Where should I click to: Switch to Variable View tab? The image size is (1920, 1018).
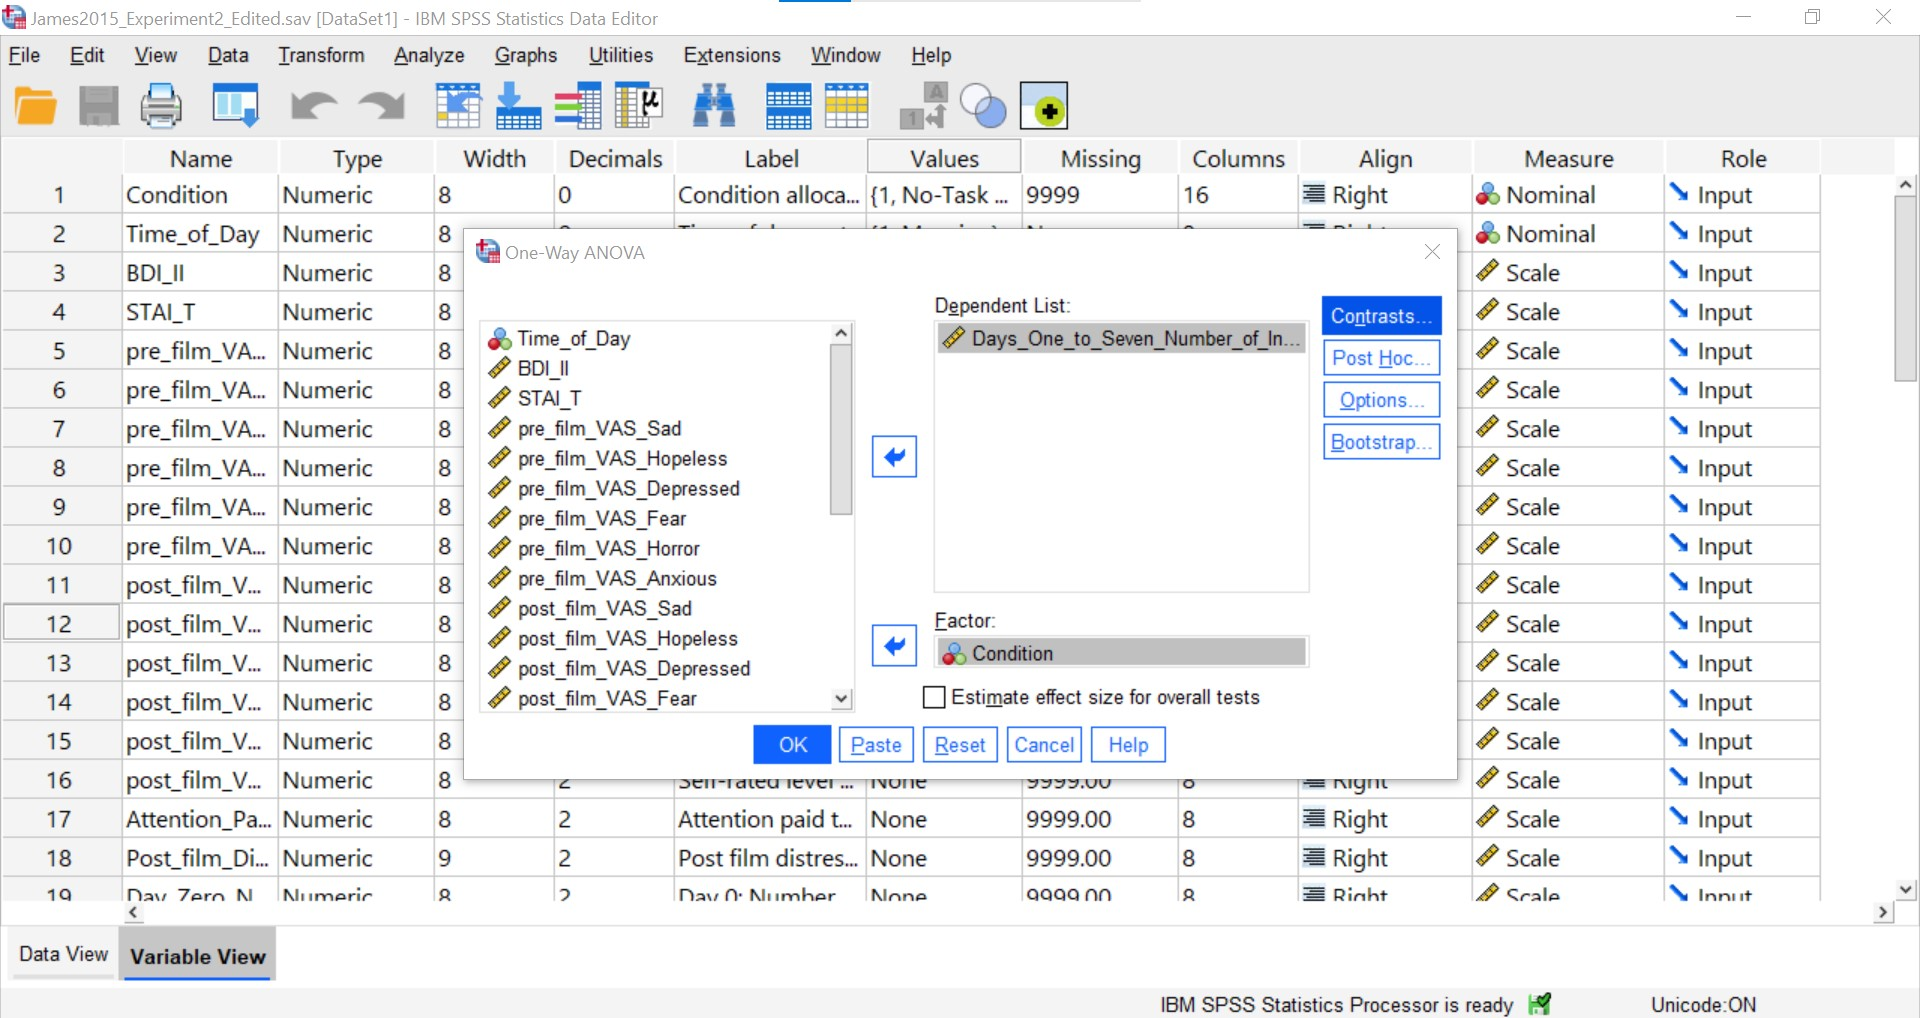198,956
